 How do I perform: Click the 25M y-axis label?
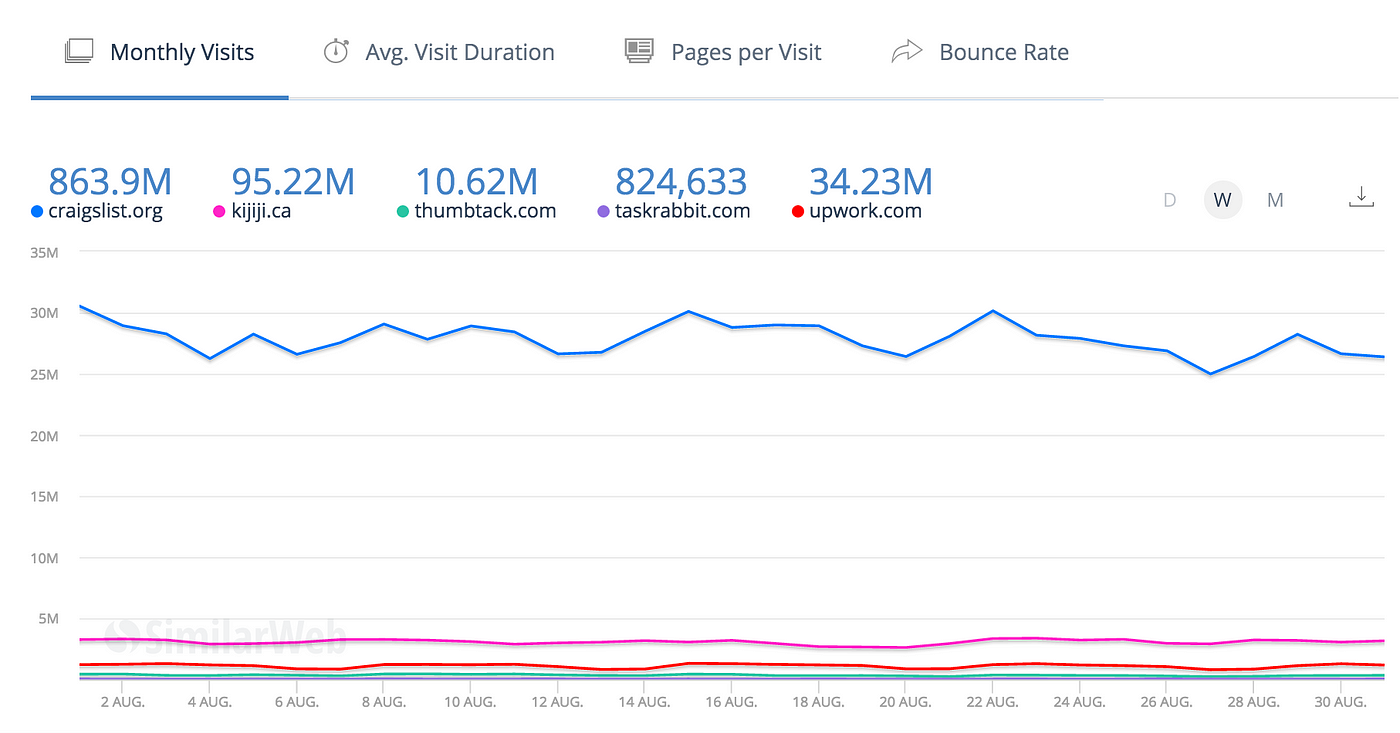click(44, 374)
